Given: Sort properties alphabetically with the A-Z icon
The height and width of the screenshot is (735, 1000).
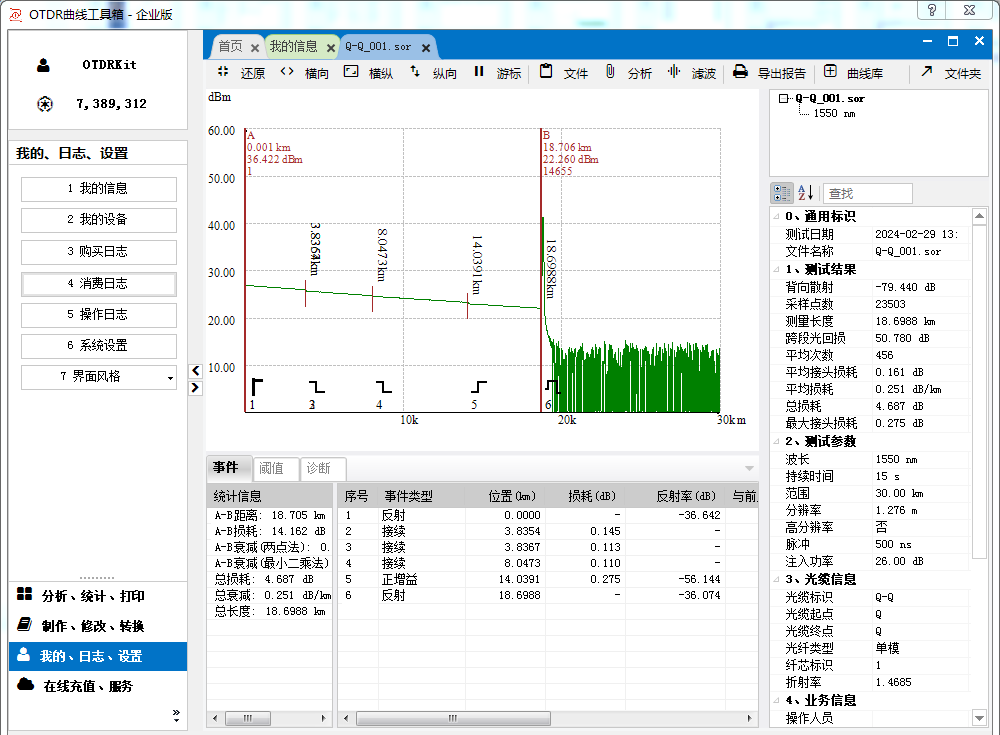Looking at the screenshot, I should (806, 193).
